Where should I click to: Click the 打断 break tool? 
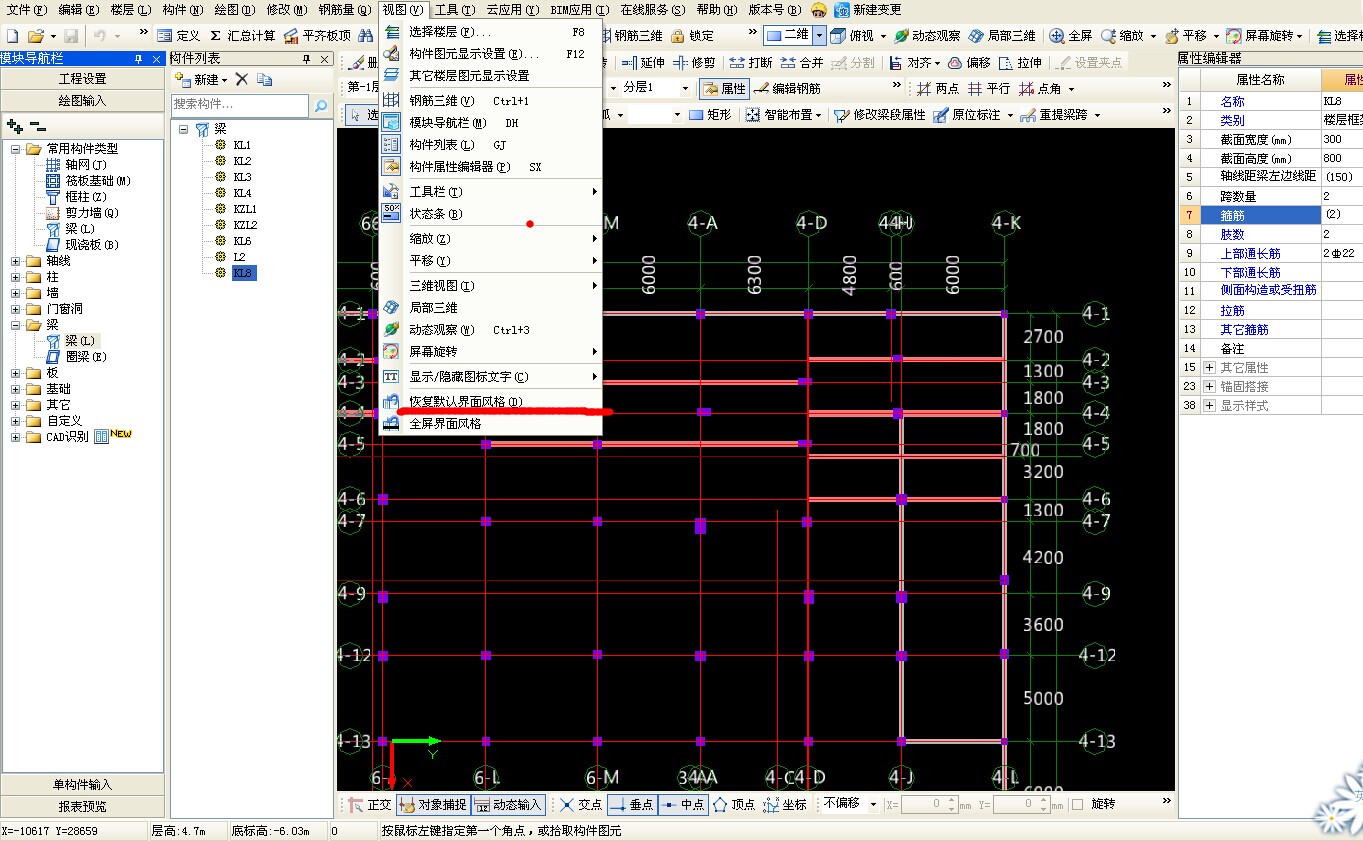(751, 62)
